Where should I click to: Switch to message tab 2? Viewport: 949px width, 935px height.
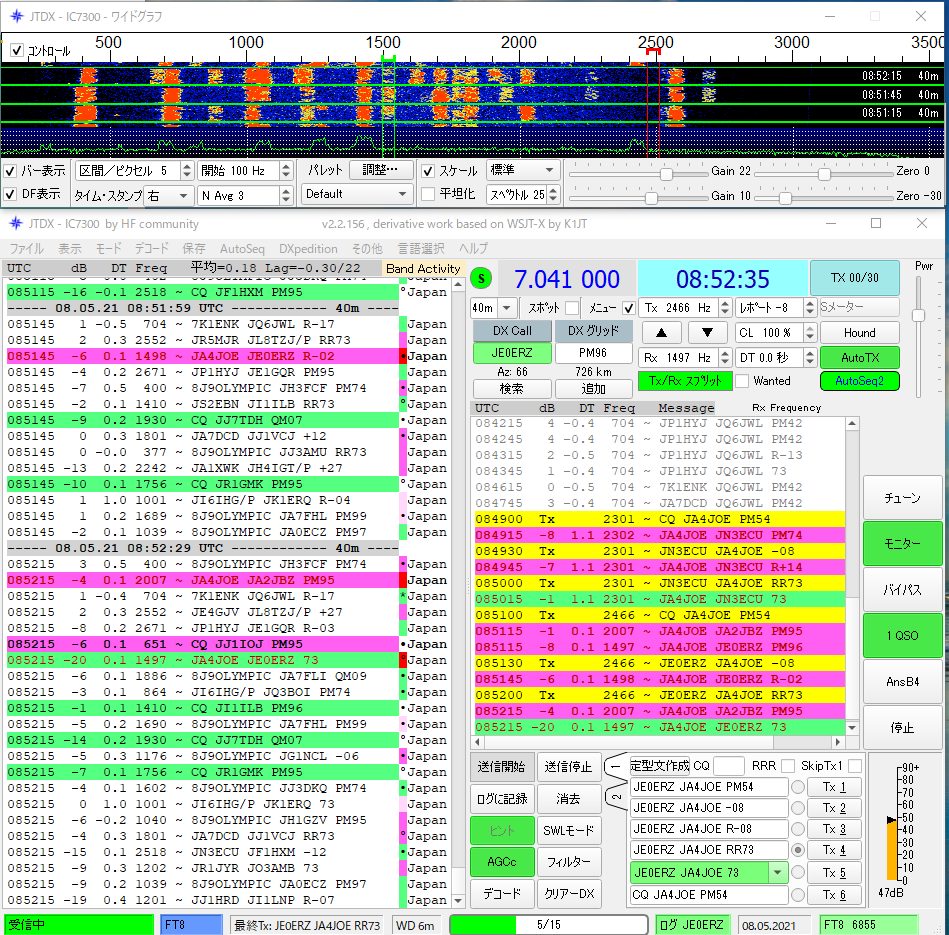[x=617, y=796]
